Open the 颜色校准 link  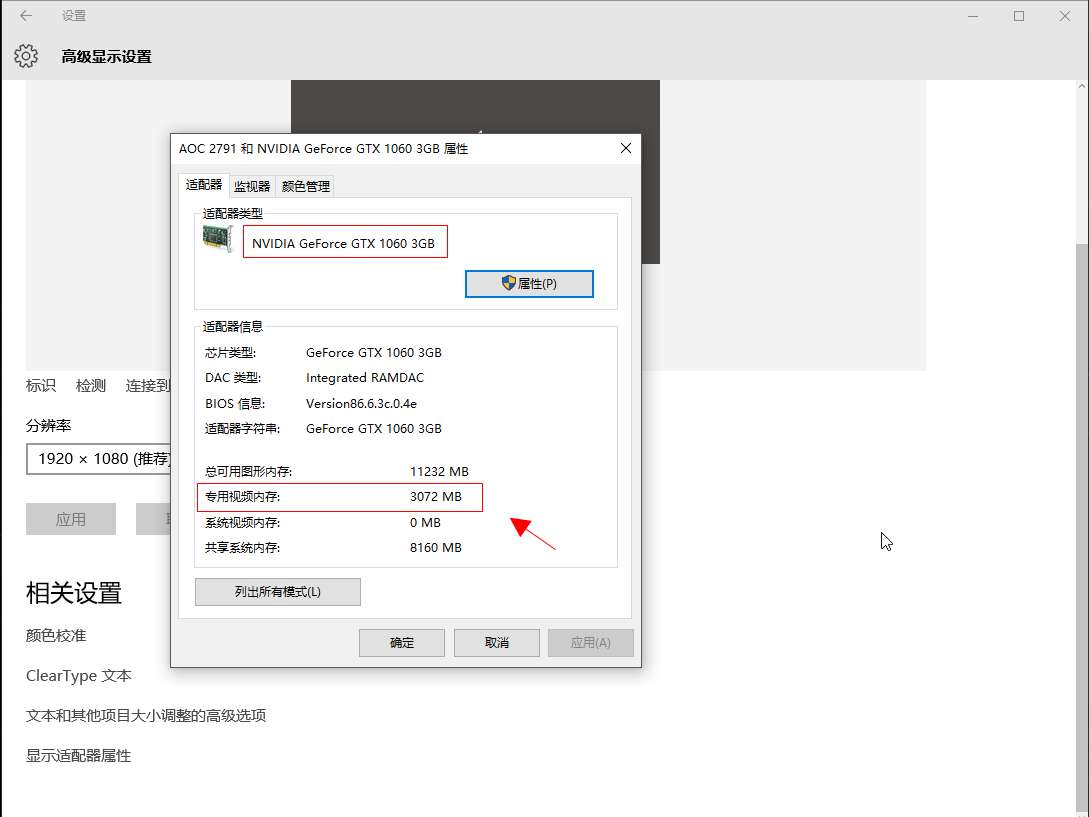pyautogui.click(x=56, y=636)
